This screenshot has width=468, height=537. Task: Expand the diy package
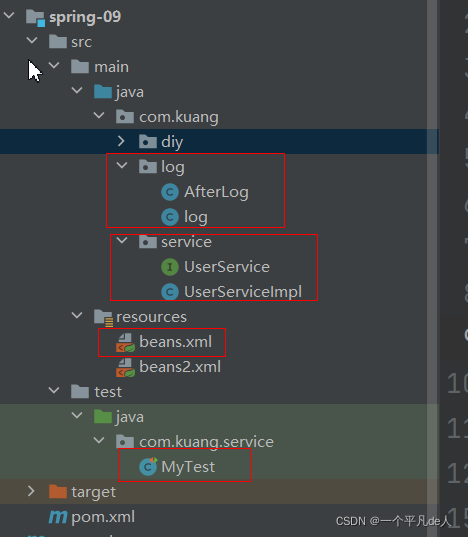click(121, 141)
